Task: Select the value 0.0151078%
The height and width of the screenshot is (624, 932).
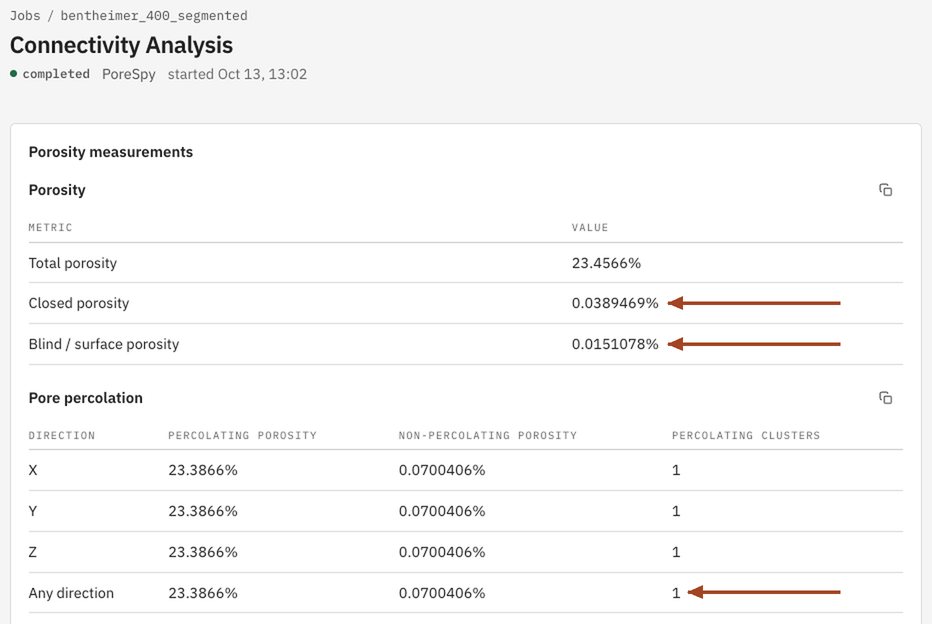Action: point(615,344)
